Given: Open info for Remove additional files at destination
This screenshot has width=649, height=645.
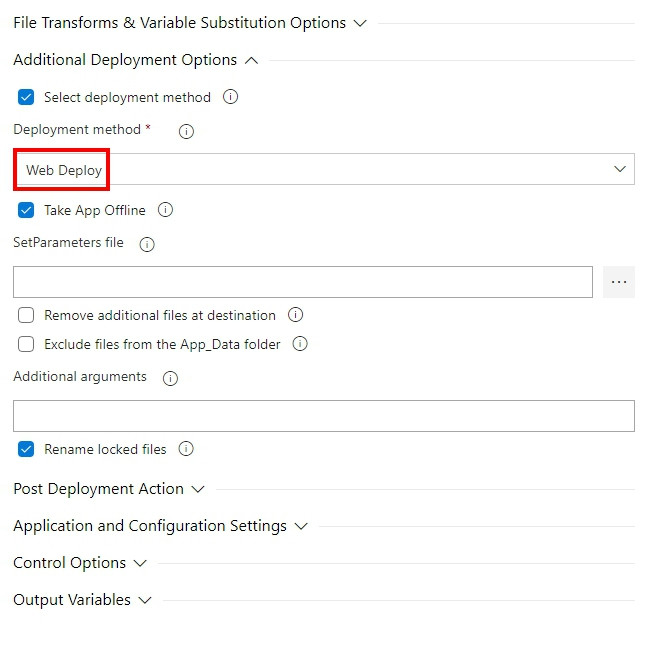Looking at the screenshot, I should coord(295,315).
